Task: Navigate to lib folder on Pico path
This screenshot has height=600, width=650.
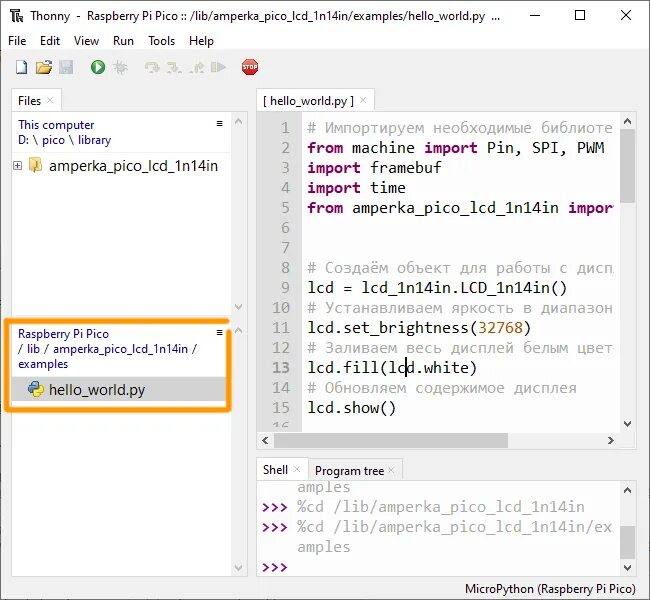Action: tap(33, 349)
